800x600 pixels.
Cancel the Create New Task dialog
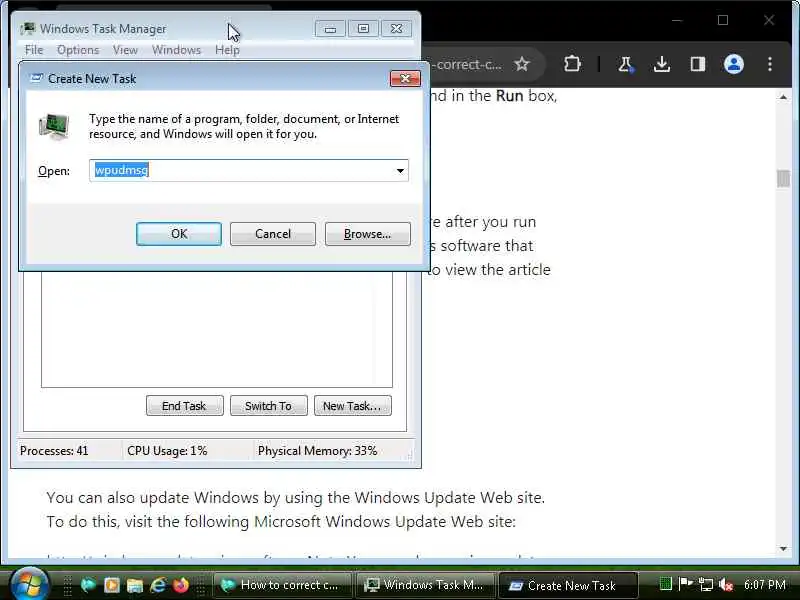pos(272,234)
